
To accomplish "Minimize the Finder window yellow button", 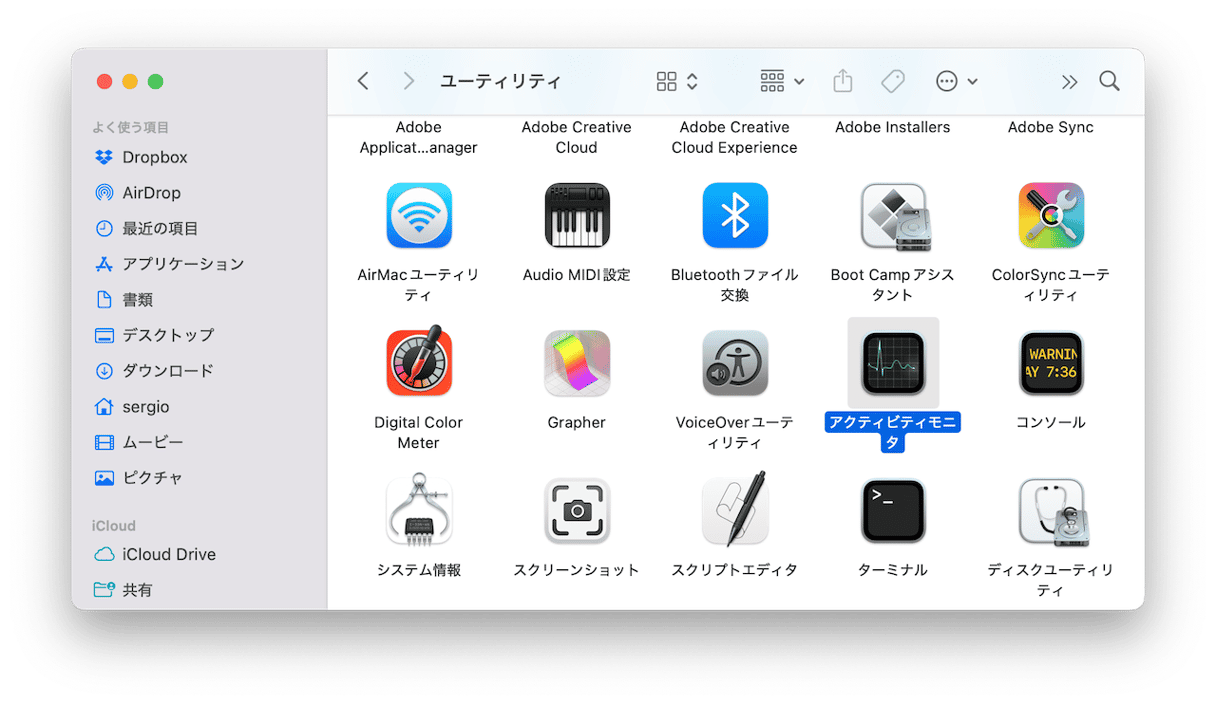I will 130,82.
